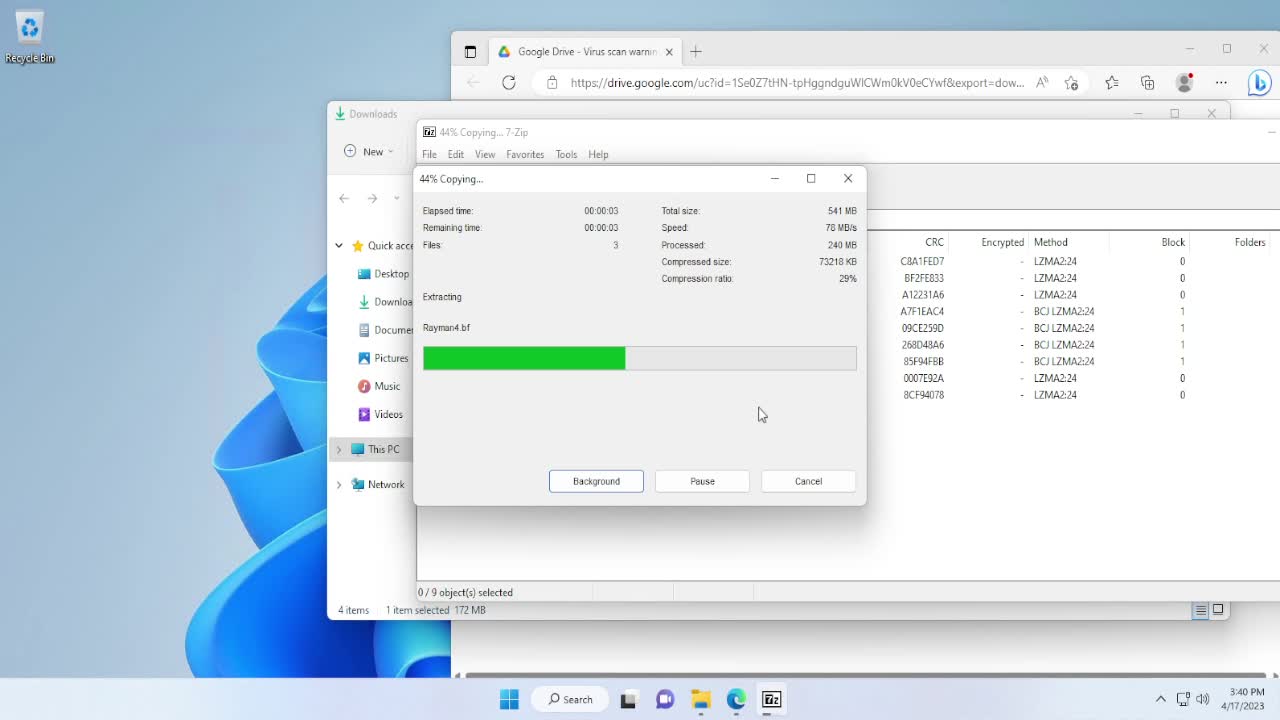The image size is (1280, 720).
Task: Open Edge browser favorites icon
Action: tap(1111, 83)
